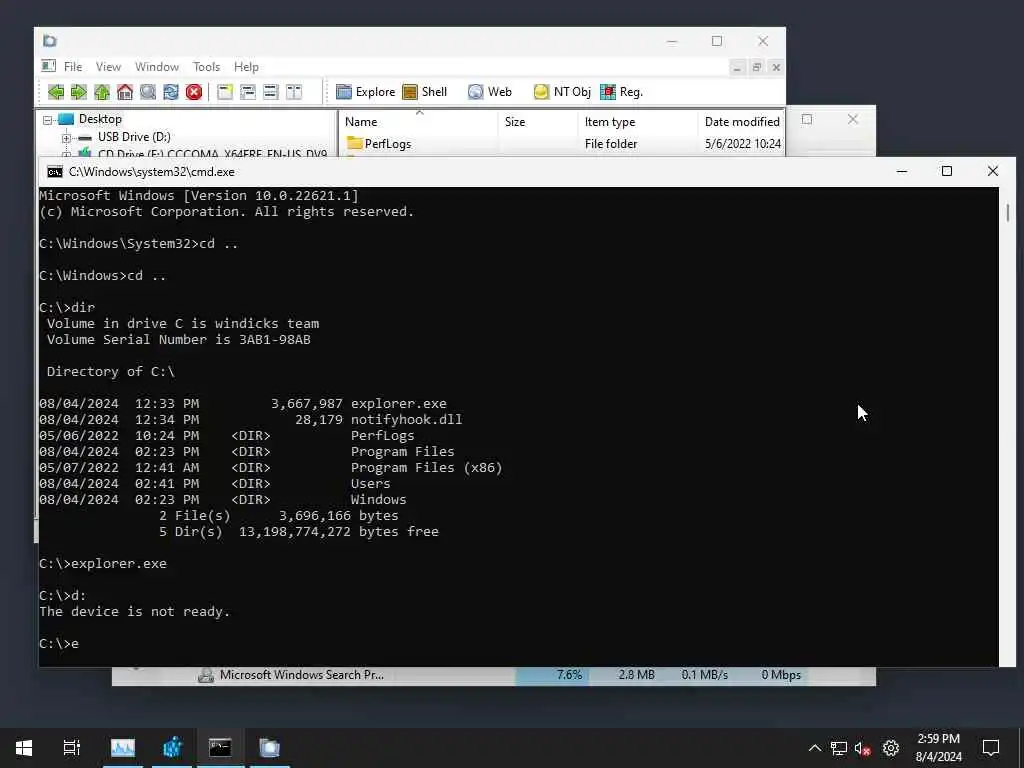1024x768 pixels.
Task: Click the inner child window restore button
Action: [x=757, y=67]
